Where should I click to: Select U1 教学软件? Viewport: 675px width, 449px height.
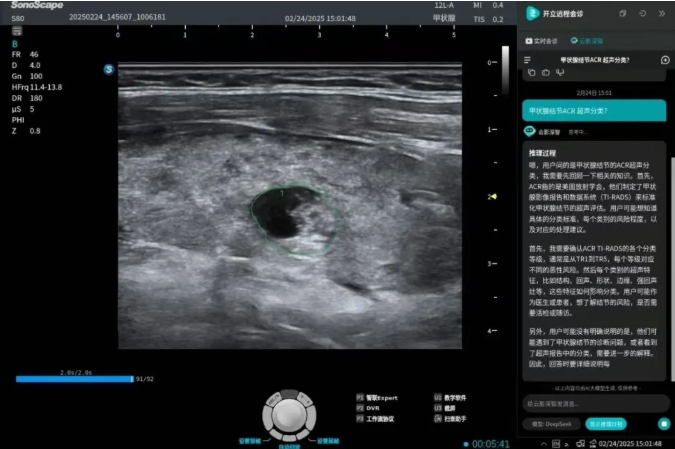click(x=450, y=398)
